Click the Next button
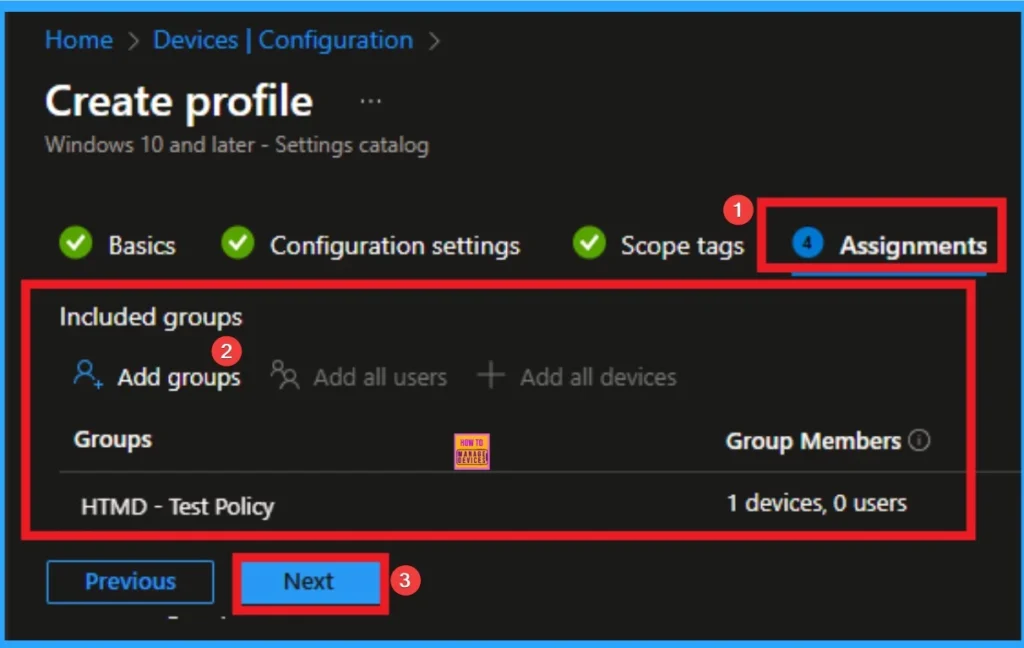 tap(308, 581)
